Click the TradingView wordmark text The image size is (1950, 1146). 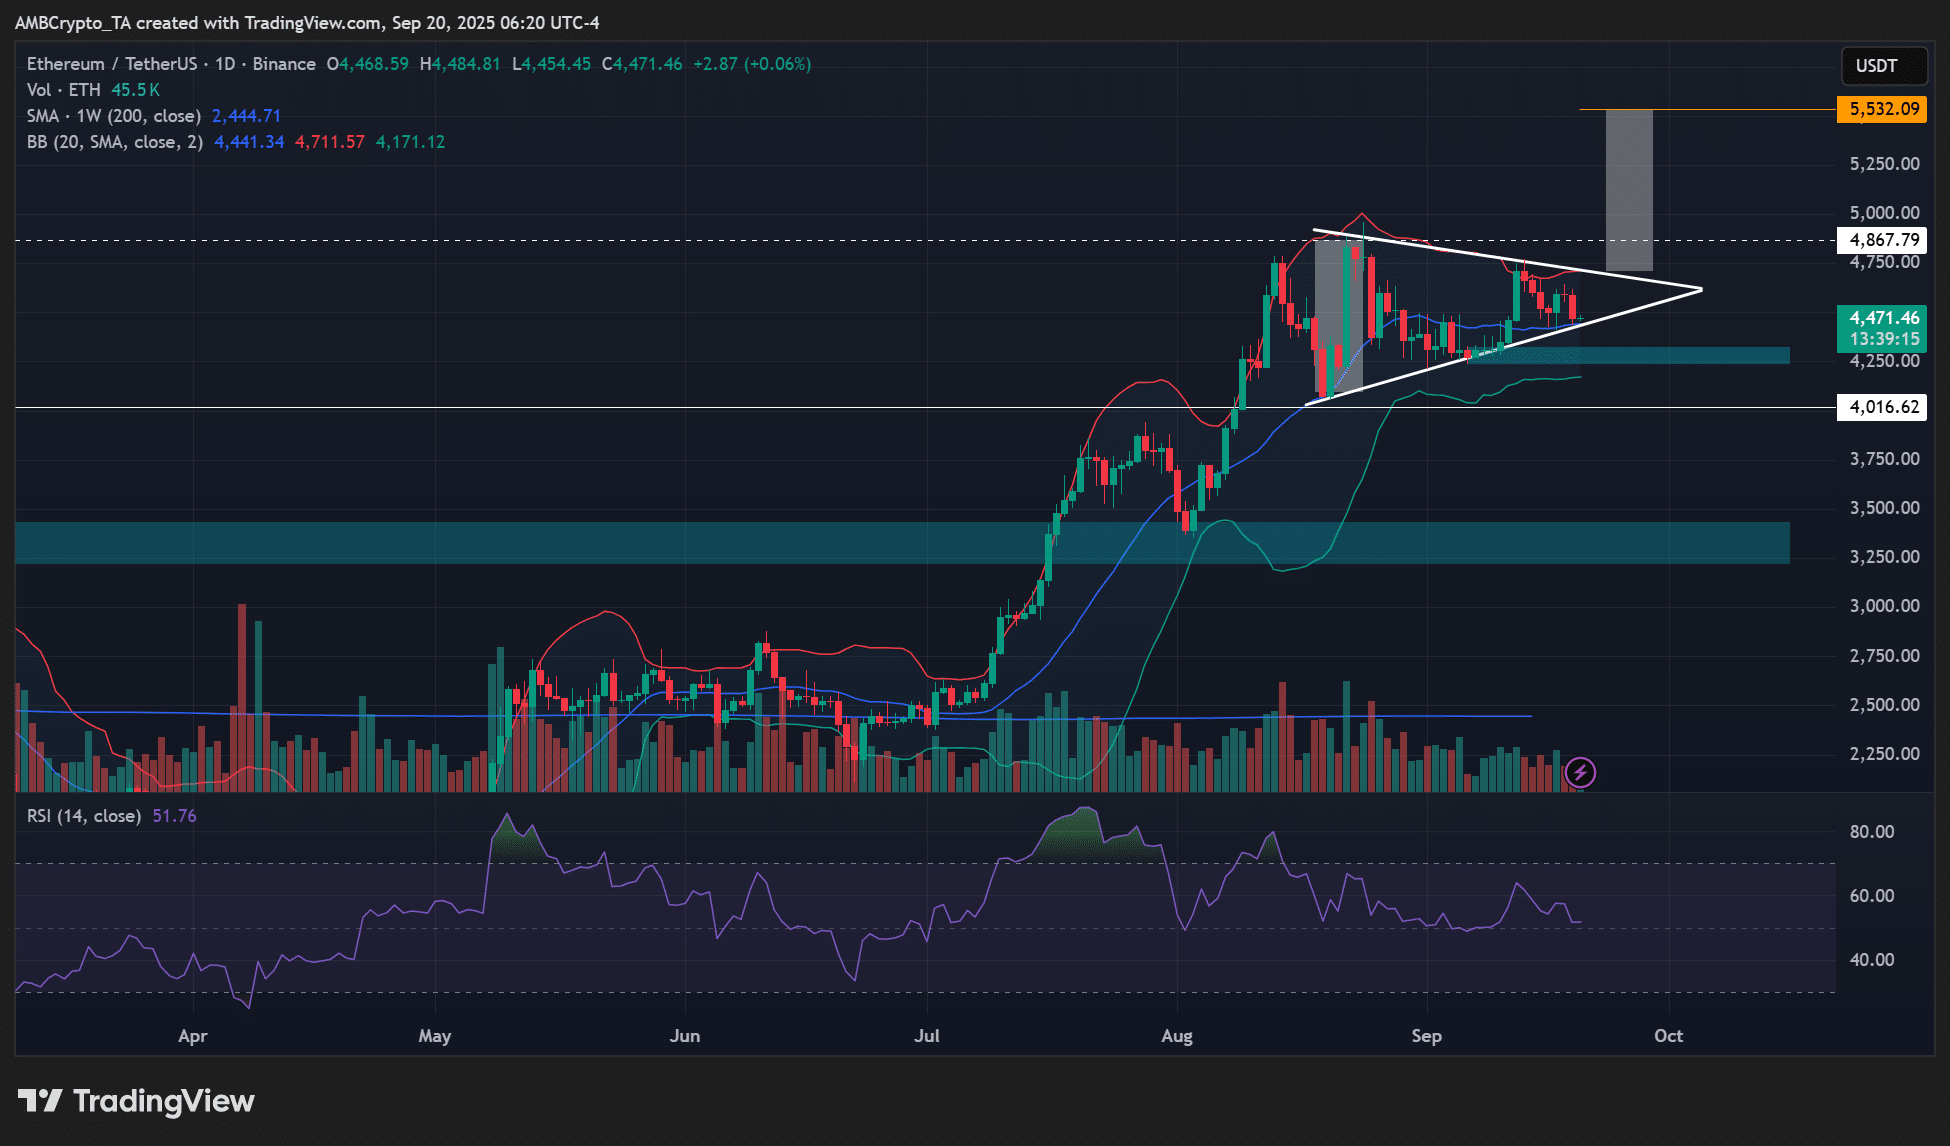(x=164, y=1101)
